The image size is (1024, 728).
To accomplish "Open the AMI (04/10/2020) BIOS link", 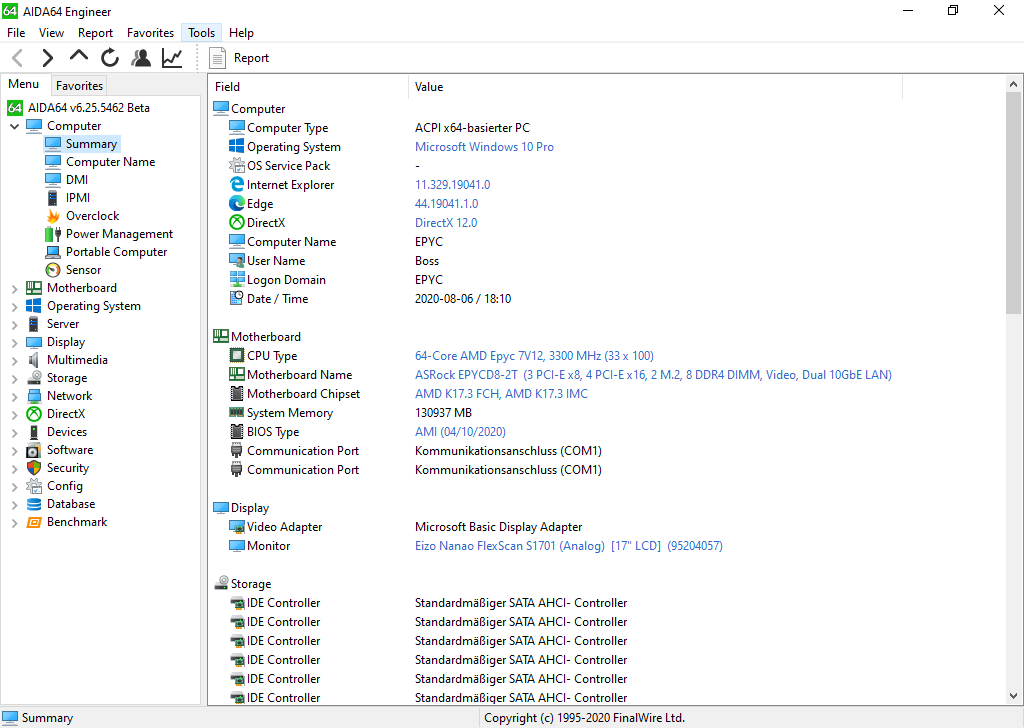I will coord(460,432).
